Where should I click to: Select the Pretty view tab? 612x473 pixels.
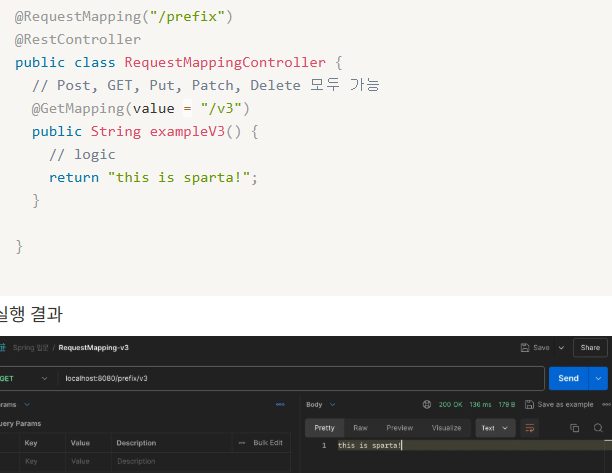point(324,428)
